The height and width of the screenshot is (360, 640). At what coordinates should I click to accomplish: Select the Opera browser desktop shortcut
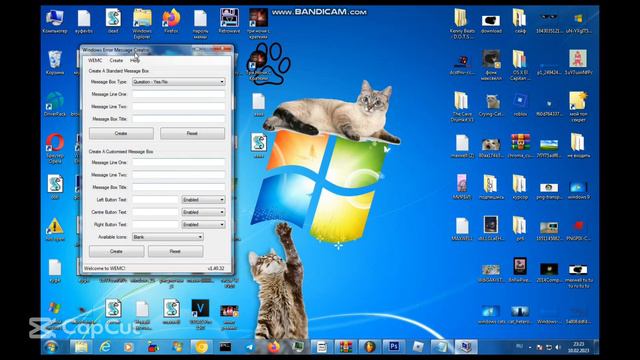click(55, 149)
